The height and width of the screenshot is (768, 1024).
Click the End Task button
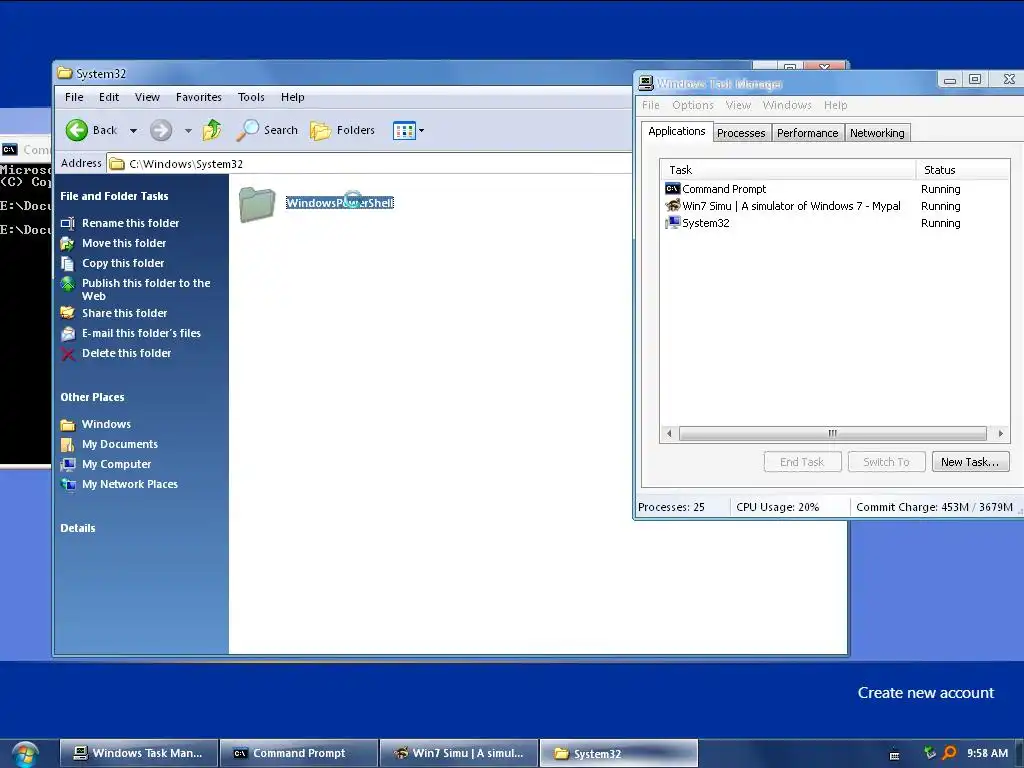pyautogui.click(x=802, y=462)
